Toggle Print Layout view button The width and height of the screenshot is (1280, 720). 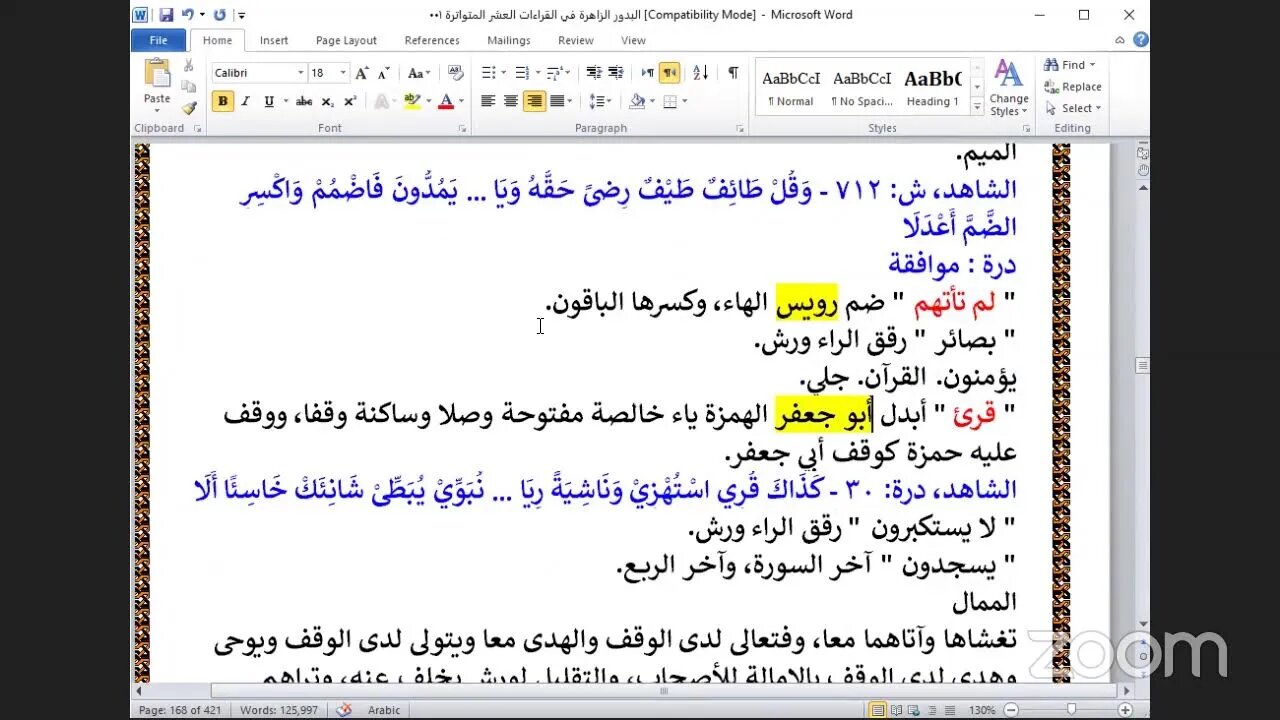[x=879, y=710]
